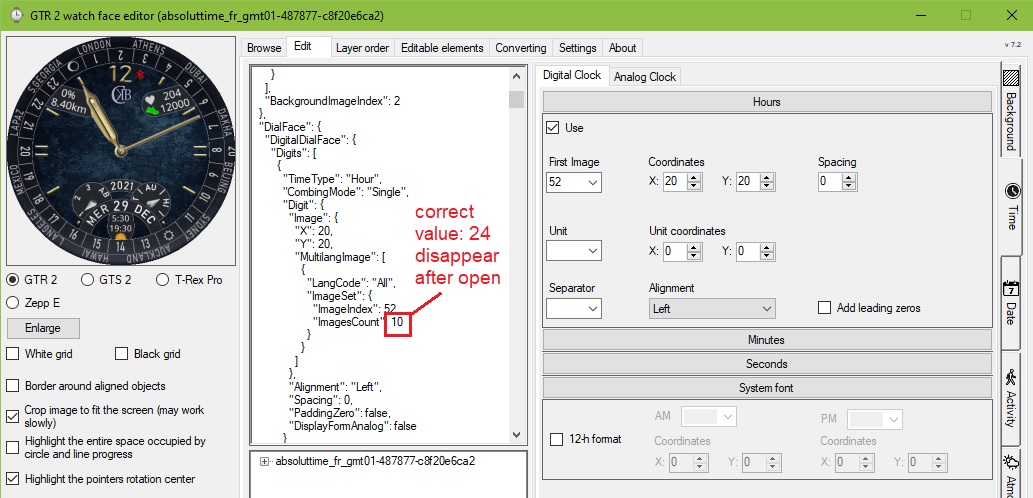Image resolution: width=1033 pixels, height=498 pixels.
Task: Click the watch face preview image
Action: pyautogui.click(x=121, y=151)
